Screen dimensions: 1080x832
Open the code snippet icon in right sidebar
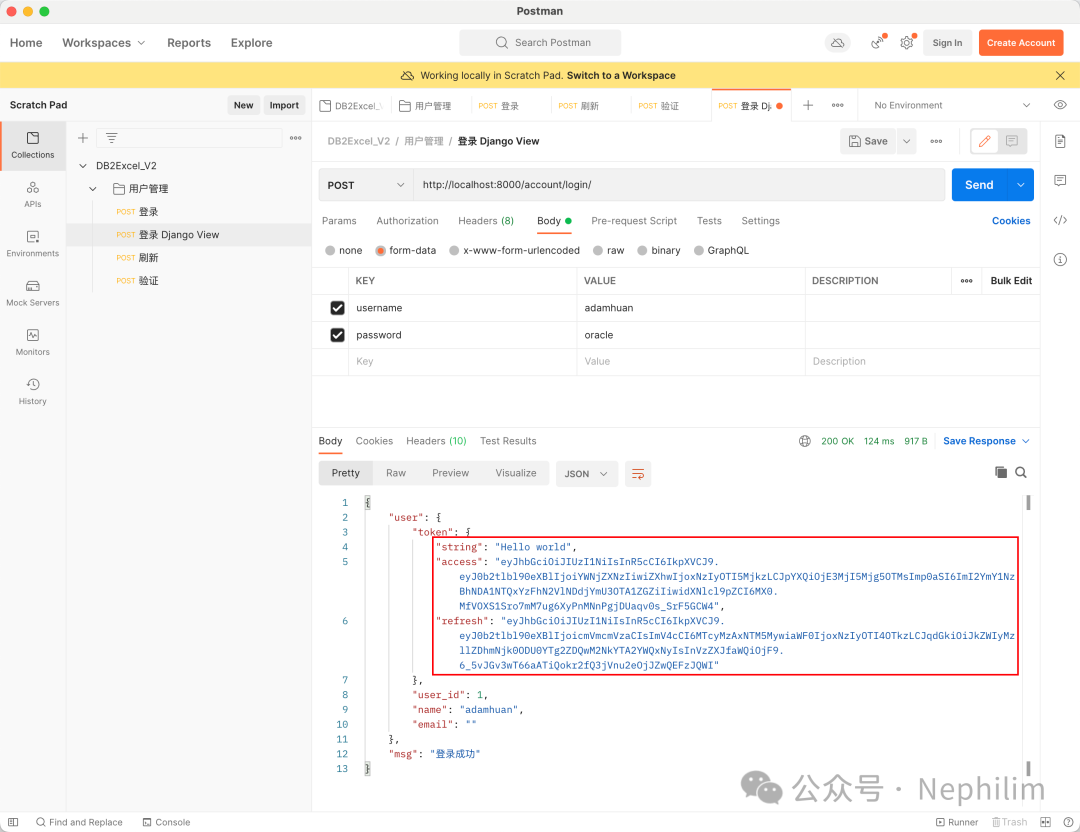pos(1060,220)
